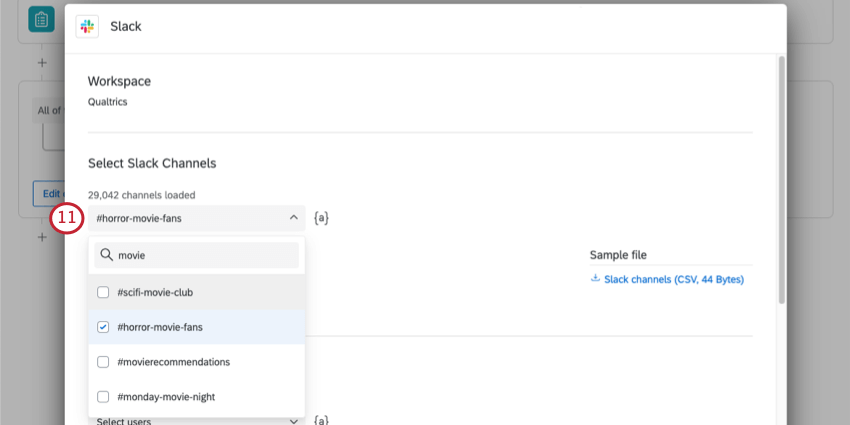Focus the channel search field containing 'movie'

[x=205, y=255]
